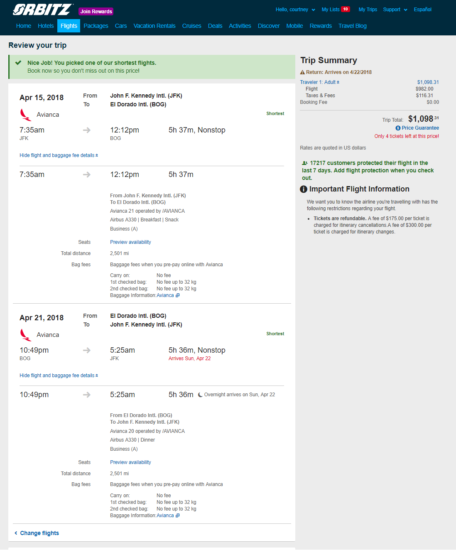This screenshot has width=456, height=550.
Task: Go to Vacation Rentals section
Action: coord(154,26)
